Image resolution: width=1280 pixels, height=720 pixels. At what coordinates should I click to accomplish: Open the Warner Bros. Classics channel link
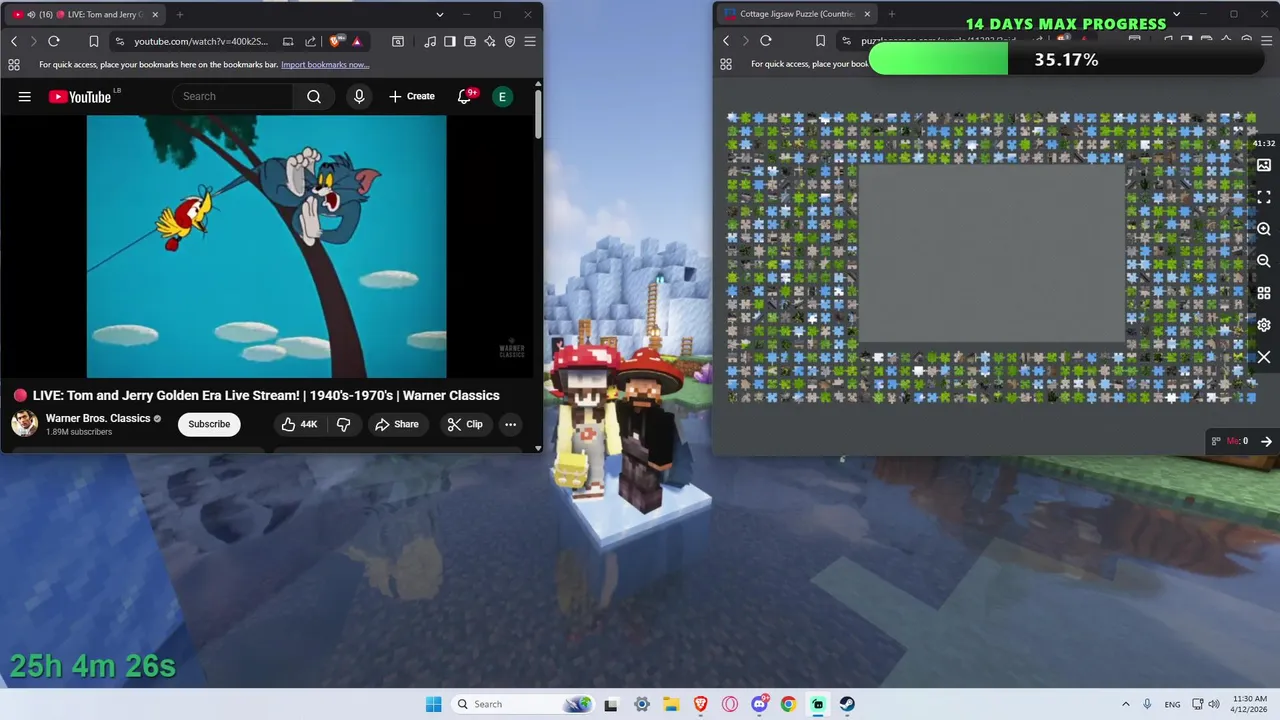point(98,418)
